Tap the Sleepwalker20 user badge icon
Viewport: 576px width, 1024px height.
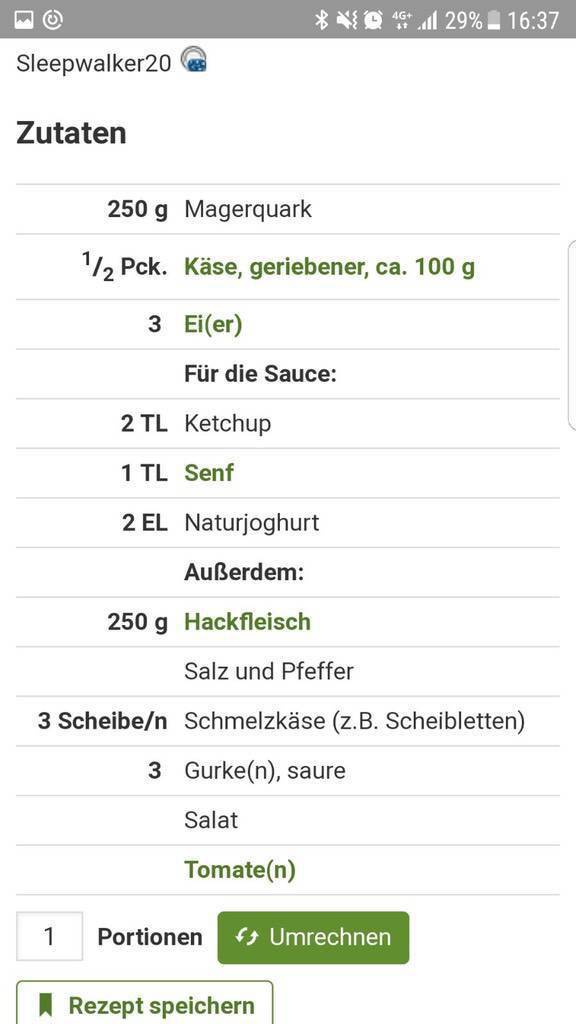[x=194, y=59]
